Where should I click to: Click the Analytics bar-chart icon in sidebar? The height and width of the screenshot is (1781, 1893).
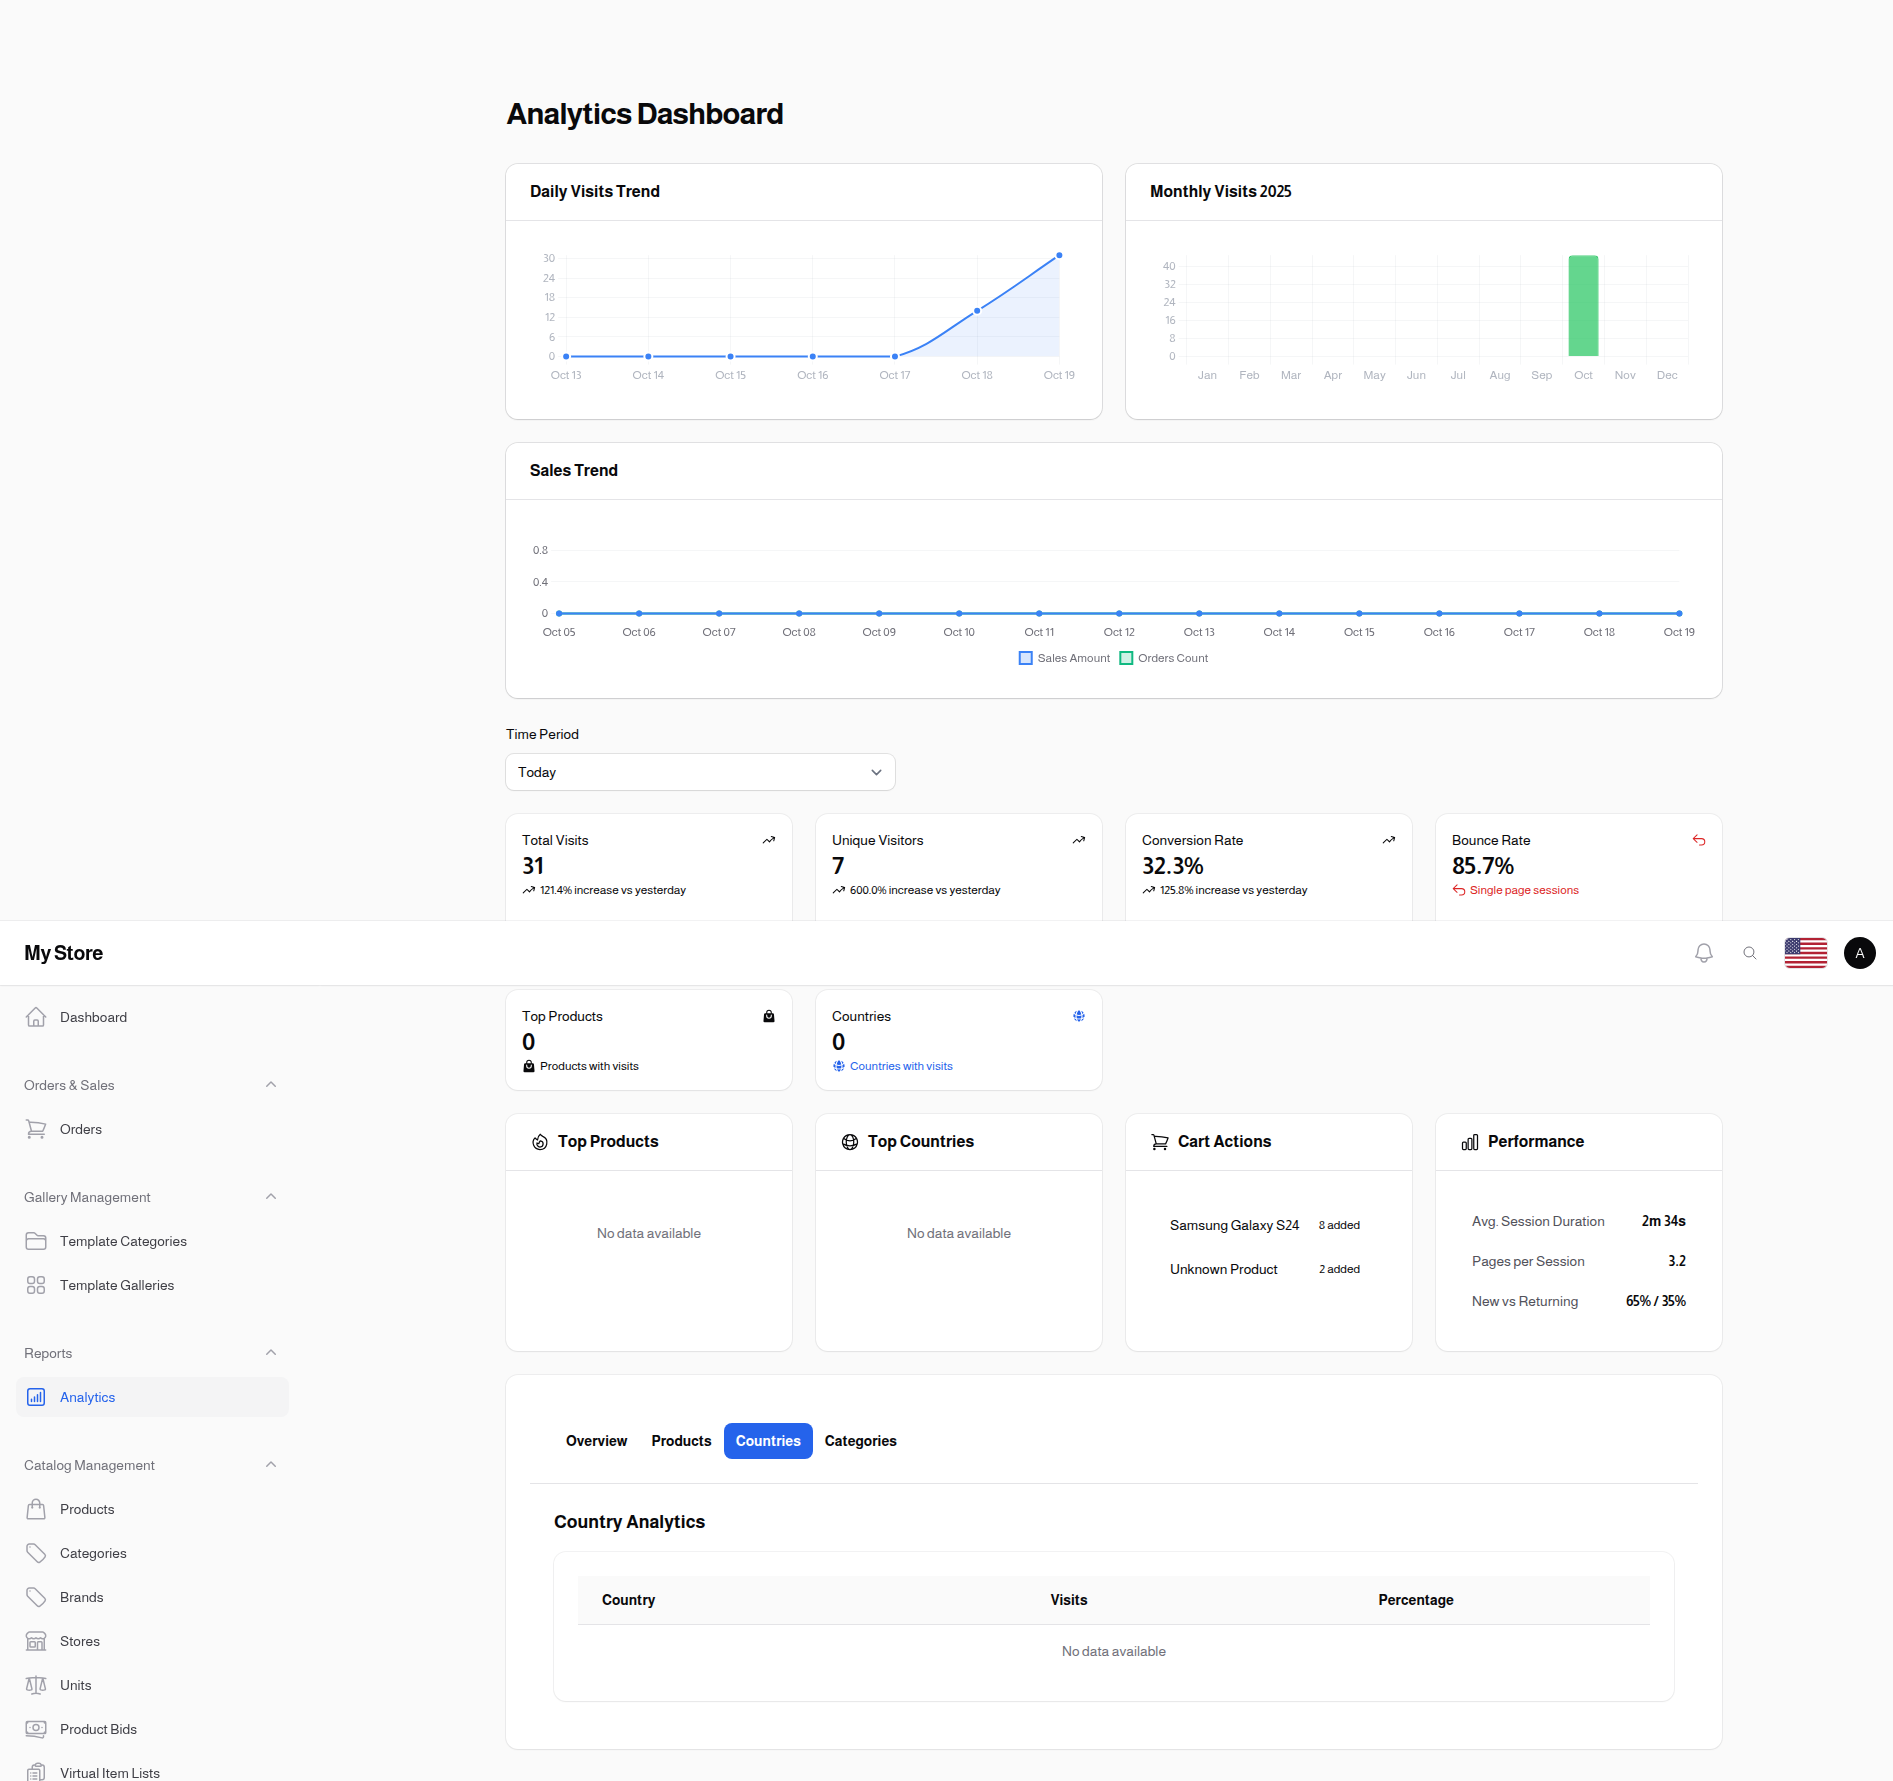click(x=36, y=1396)
